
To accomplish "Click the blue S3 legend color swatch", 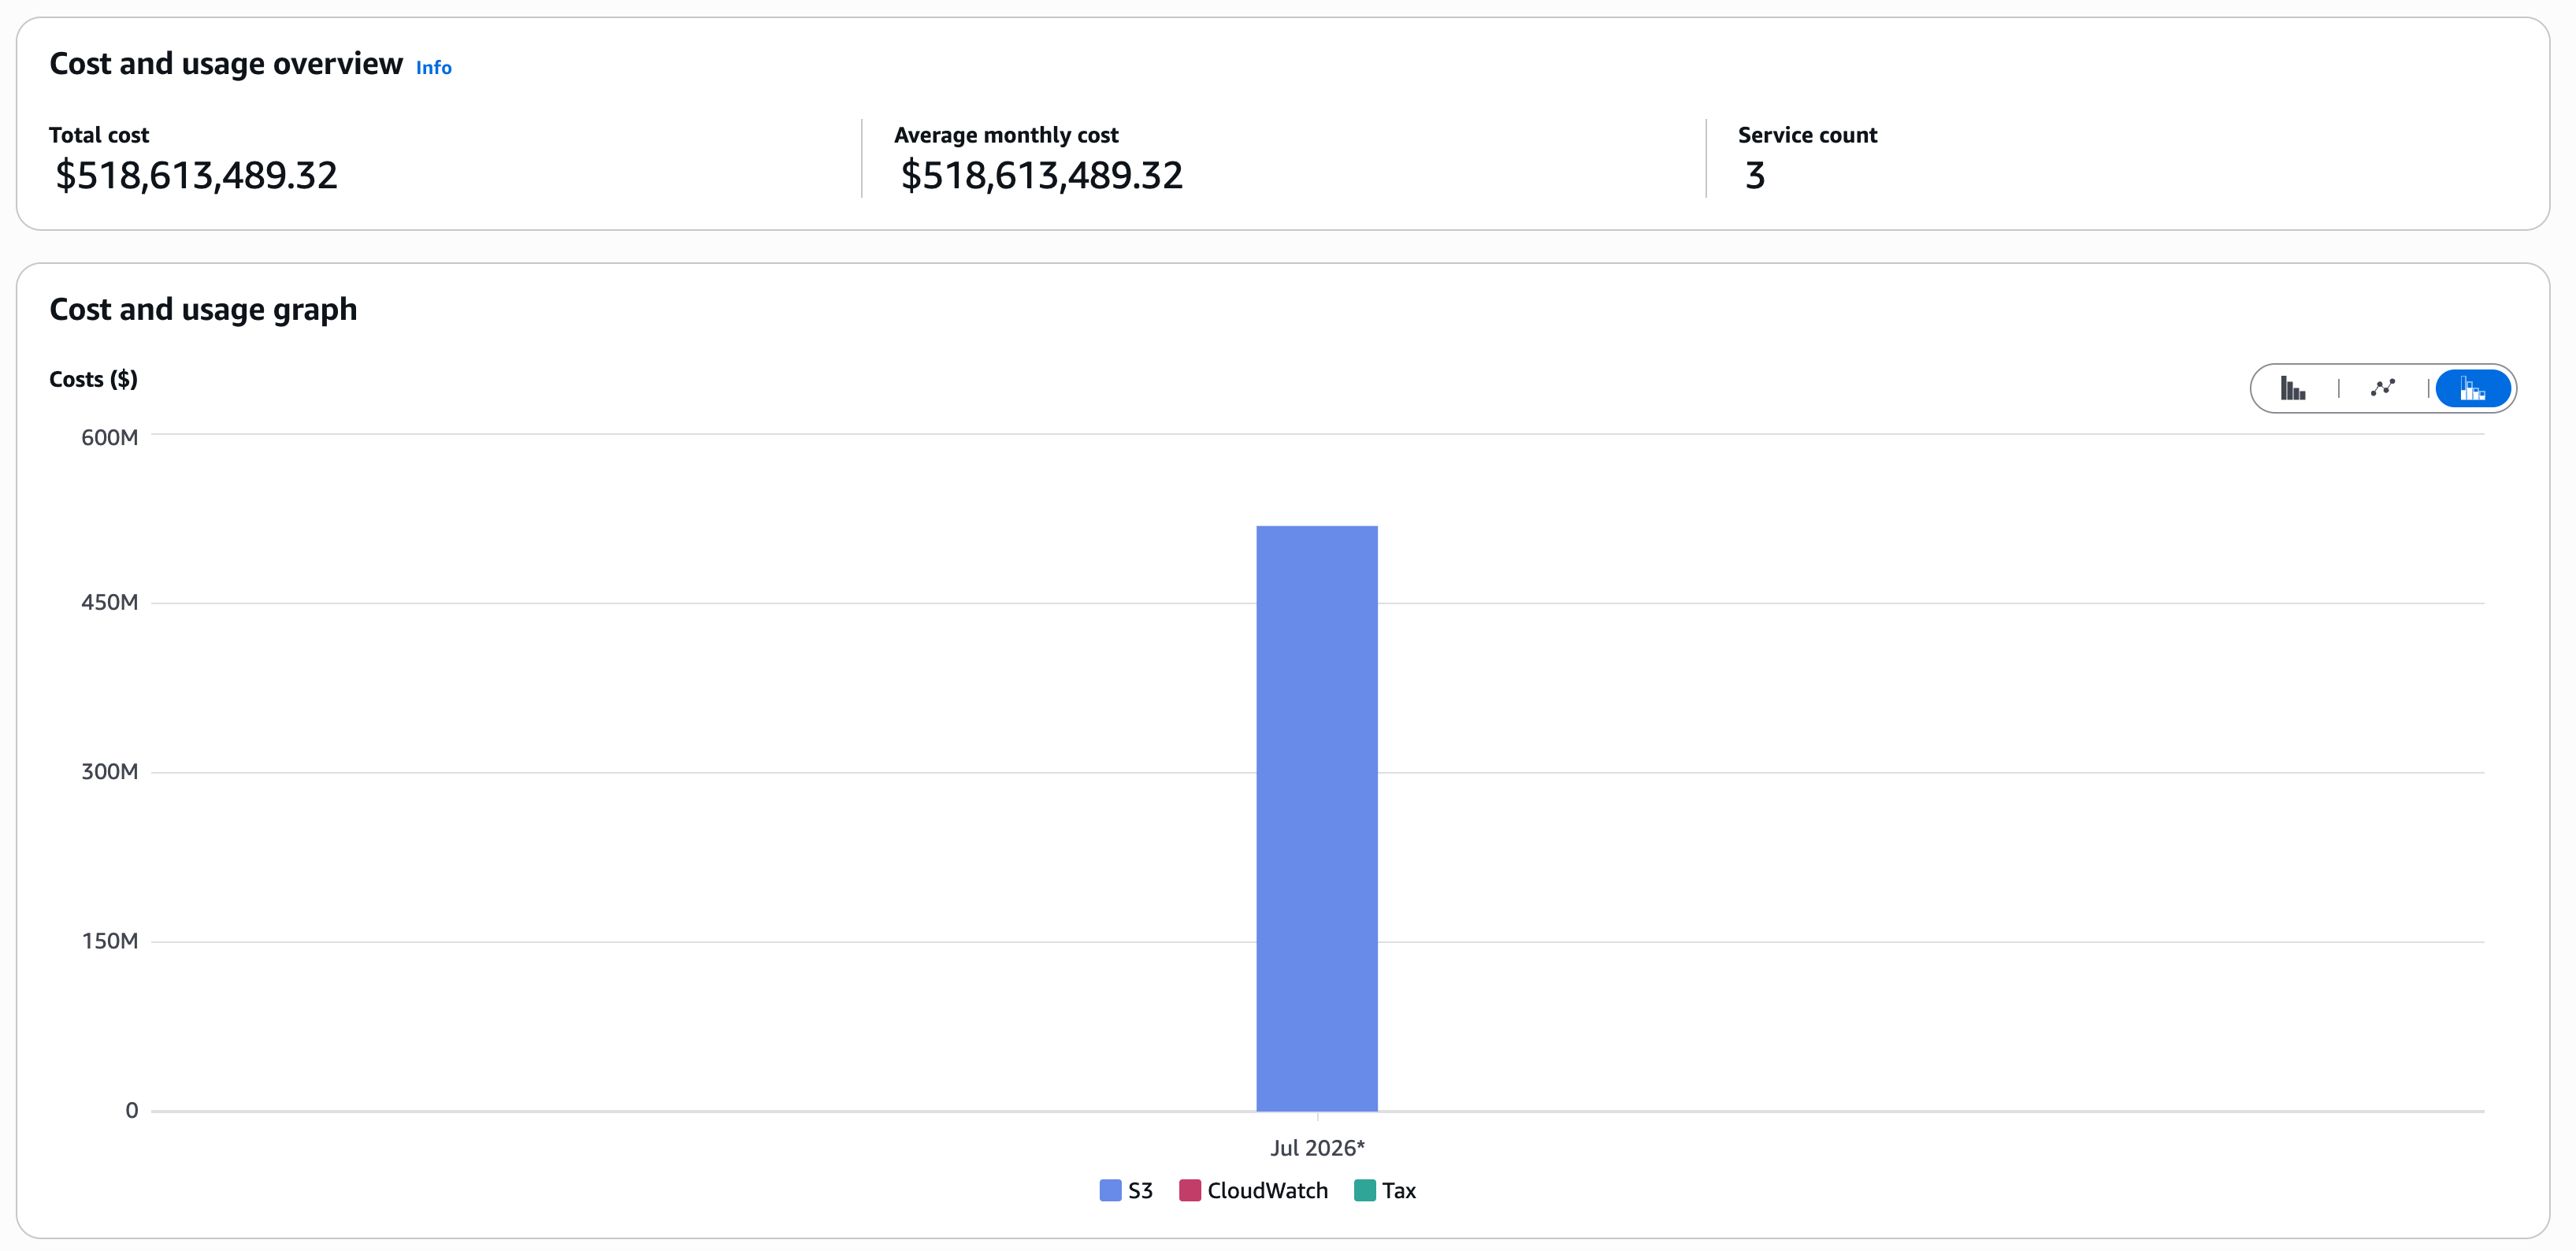I will [x=1110, y=1190].
